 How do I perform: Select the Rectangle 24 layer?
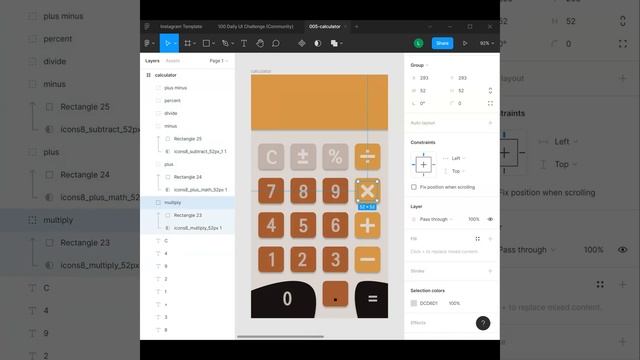click(x=187, y=177)
